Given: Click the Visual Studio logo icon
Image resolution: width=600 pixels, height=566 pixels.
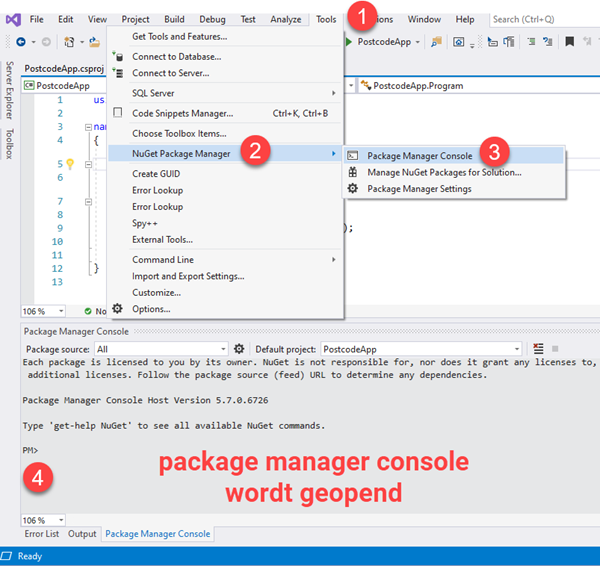Looking at the screenshot, I should [12, 19].
